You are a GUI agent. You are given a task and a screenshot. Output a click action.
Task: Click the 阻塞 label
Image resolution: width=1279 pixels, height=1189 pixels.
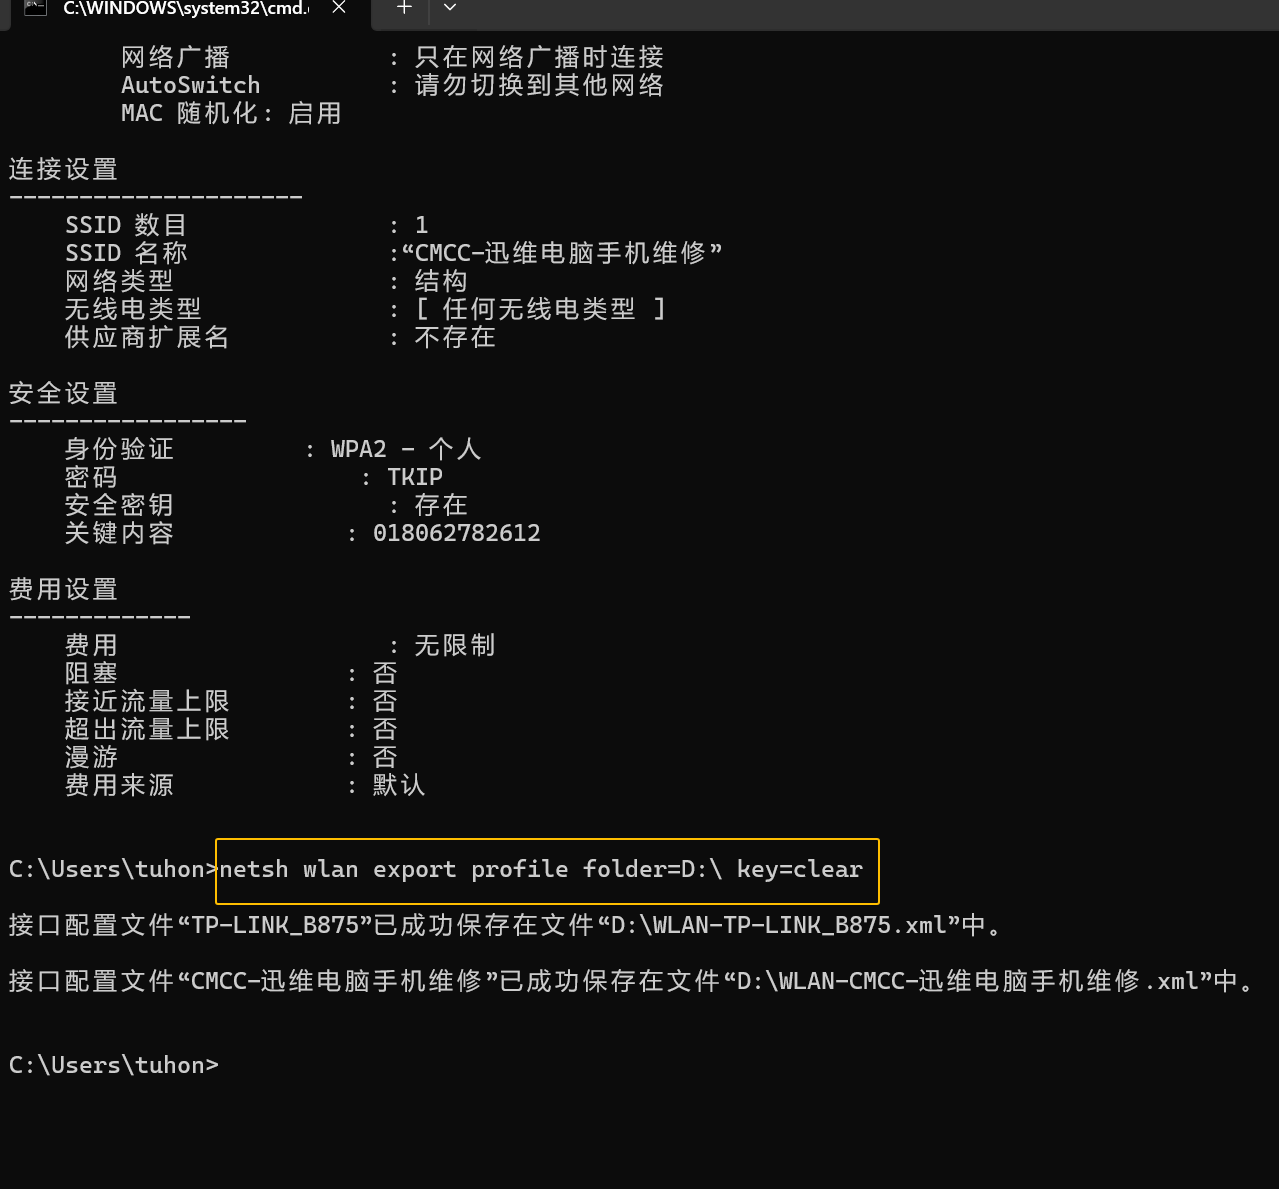pos(92,673)
